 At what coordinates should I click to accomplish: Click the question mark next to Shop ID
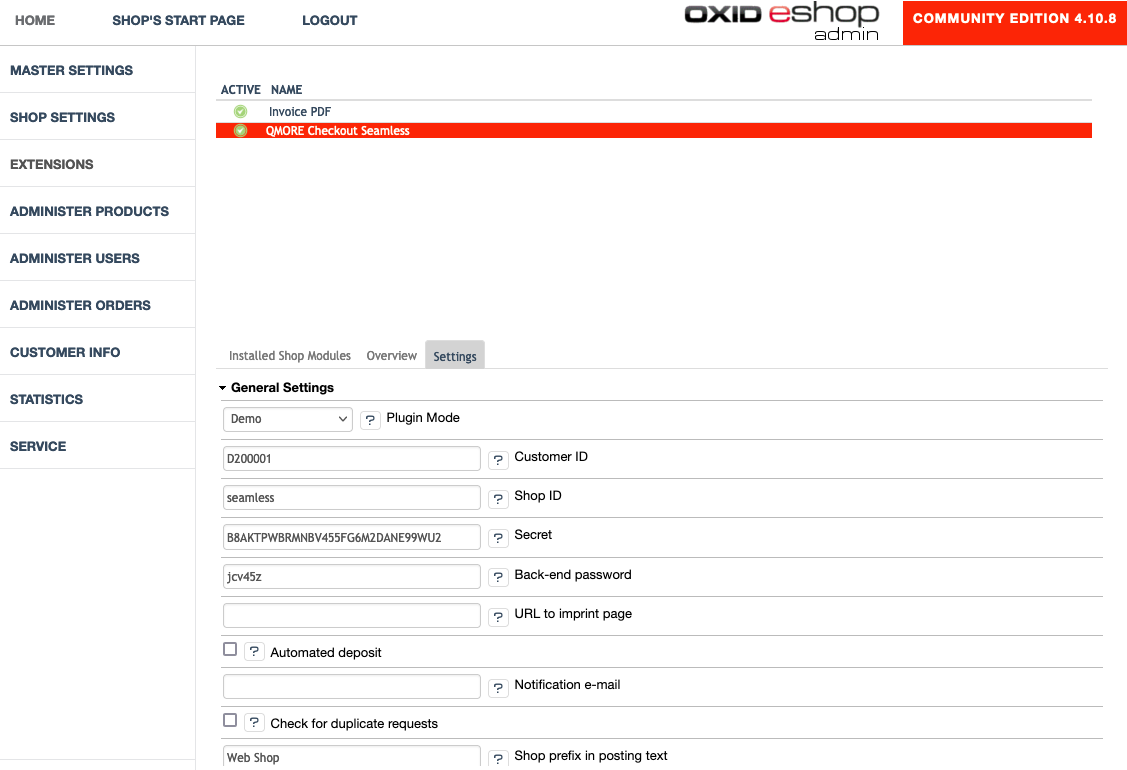(498, 498)
